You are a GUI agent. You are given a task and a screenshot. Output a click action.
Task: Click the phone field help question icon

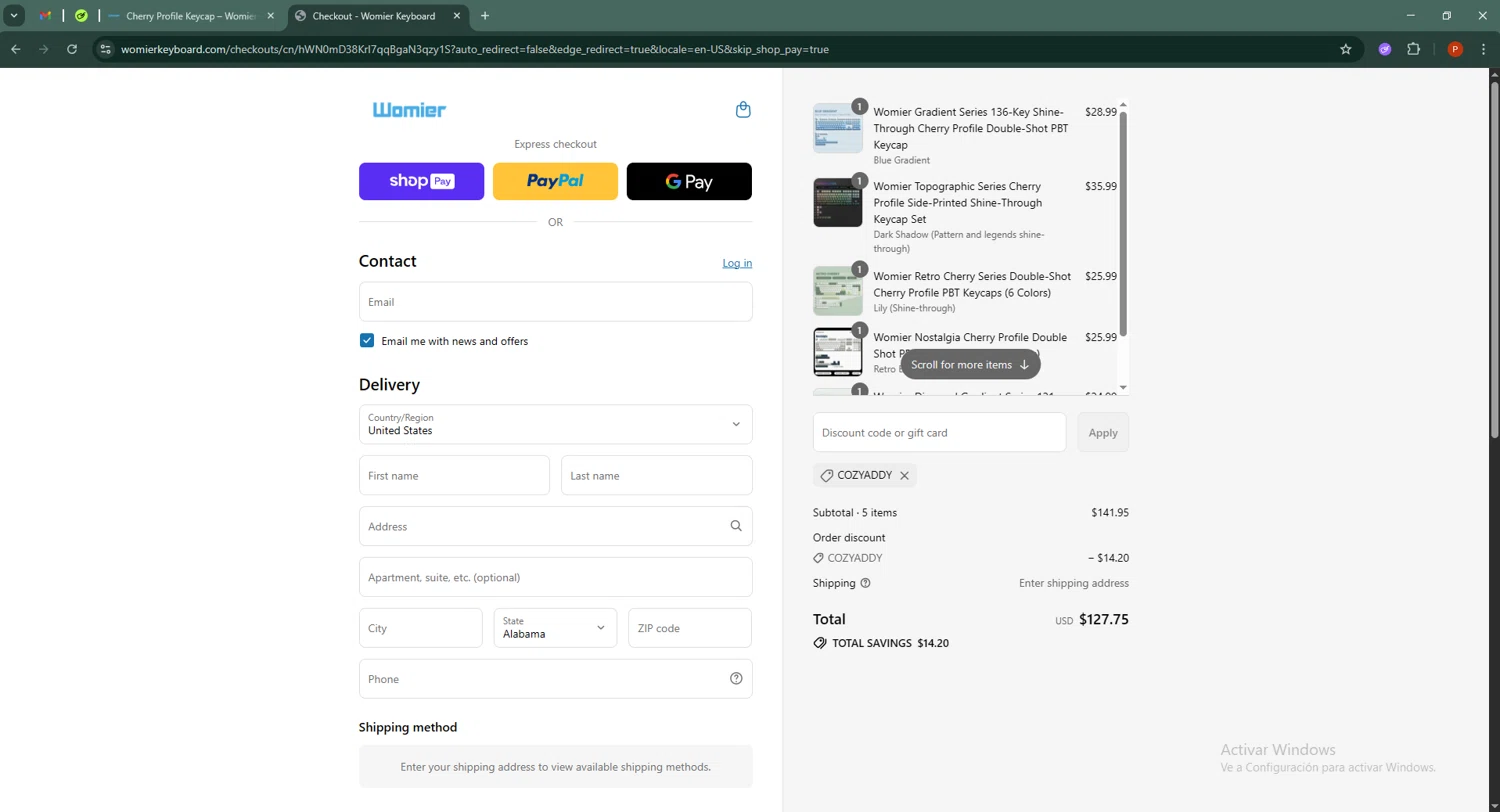click(x=736, y=678)
